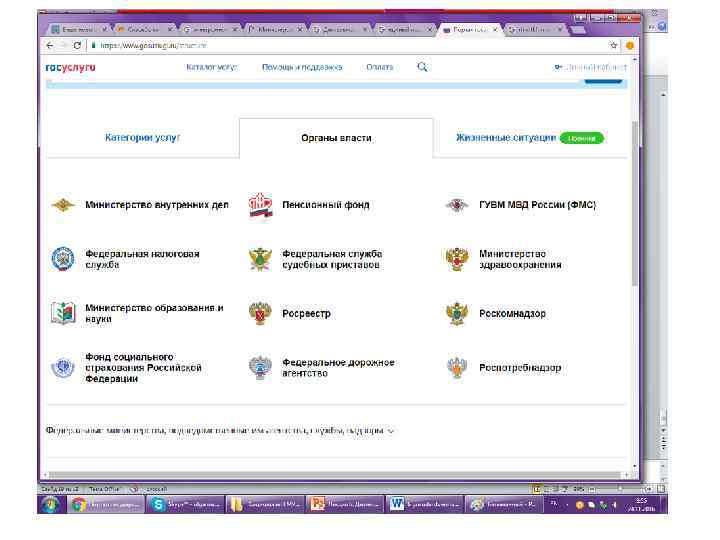Screen dimensions: 720x540
Task: Open the Windows Start button
Action: pos(51,505)
